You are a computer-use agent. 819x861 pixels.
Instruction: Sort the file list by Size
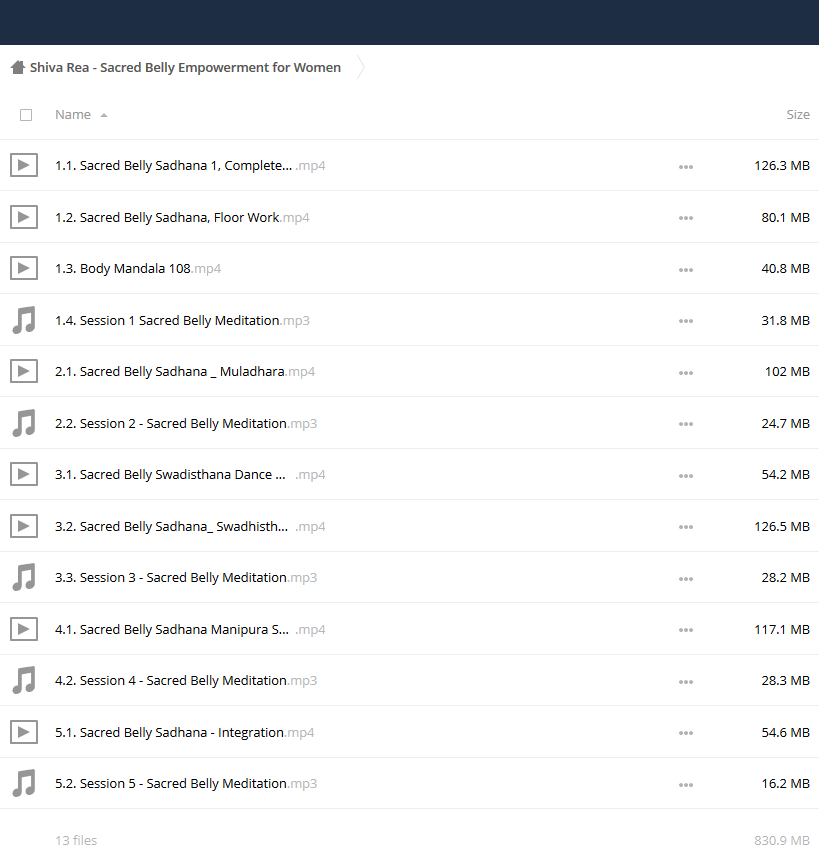(x=798, y=115)
